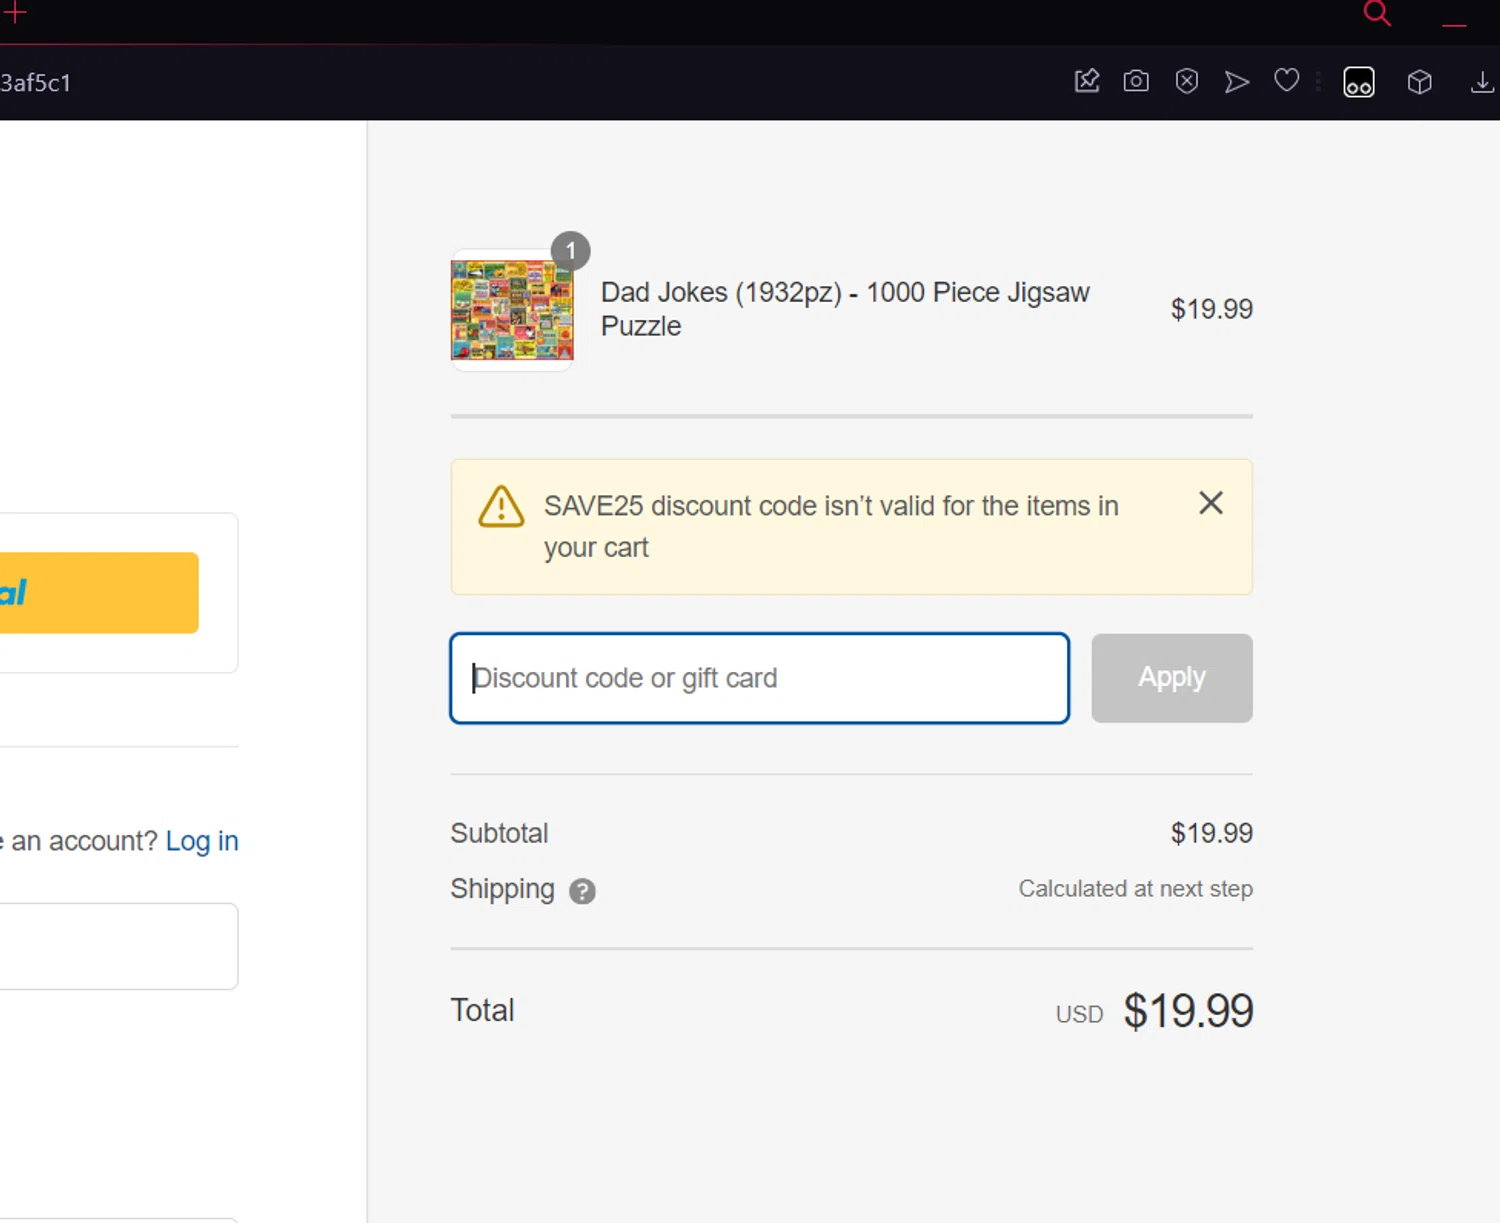Viewport: 1500px width, 1223px height.
Task: Click the Shipping label
Action: pos(502,889)
